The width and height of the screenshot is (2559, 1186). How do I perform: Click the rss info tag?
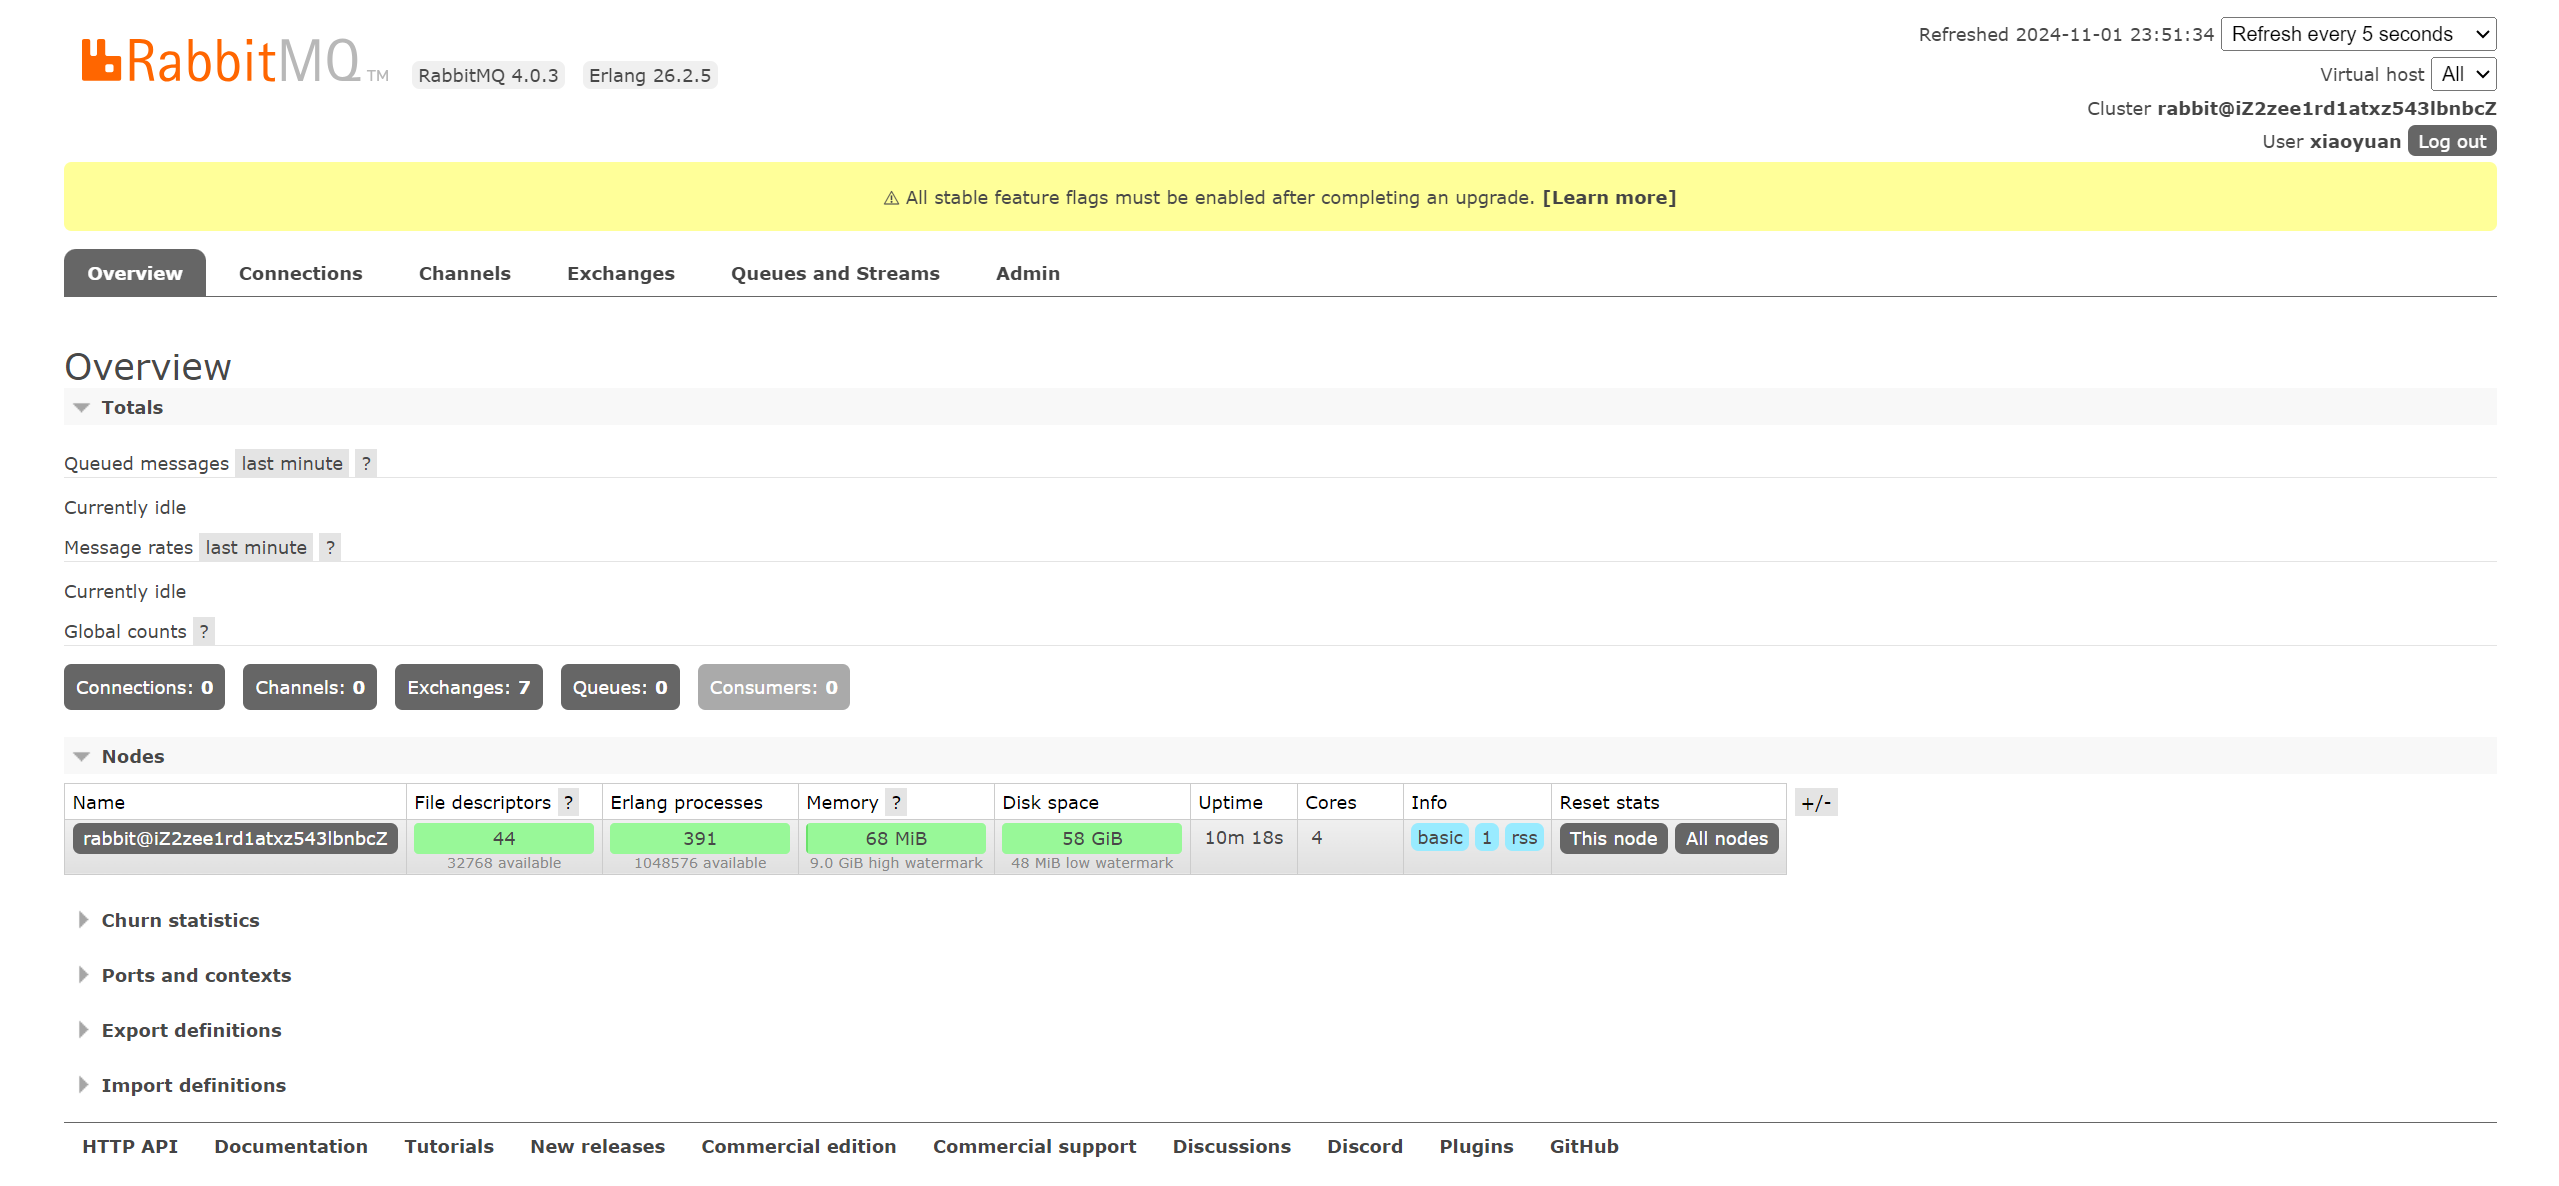click(1524, 837)
